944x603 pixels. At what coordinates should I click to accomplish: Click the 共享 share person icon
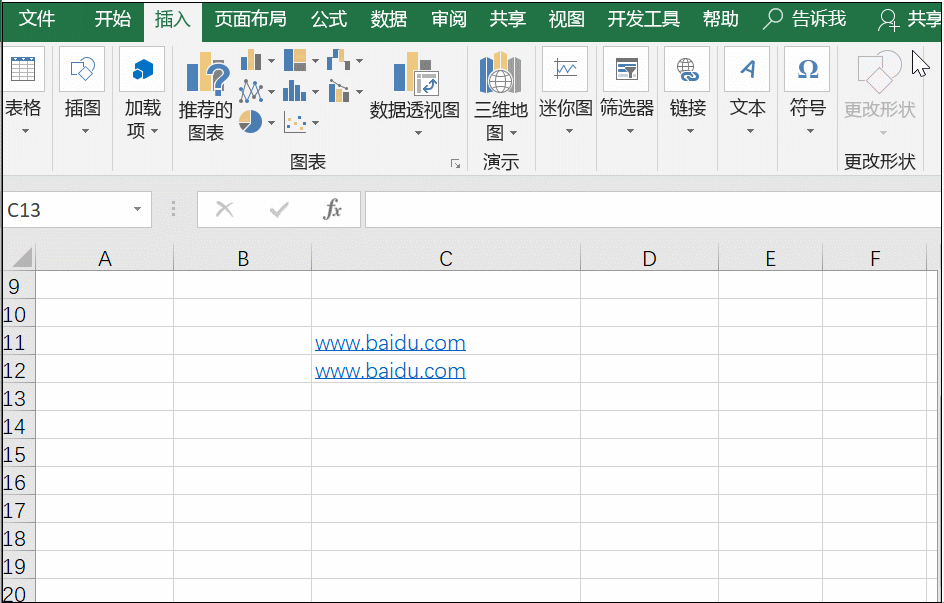(889, 20)
